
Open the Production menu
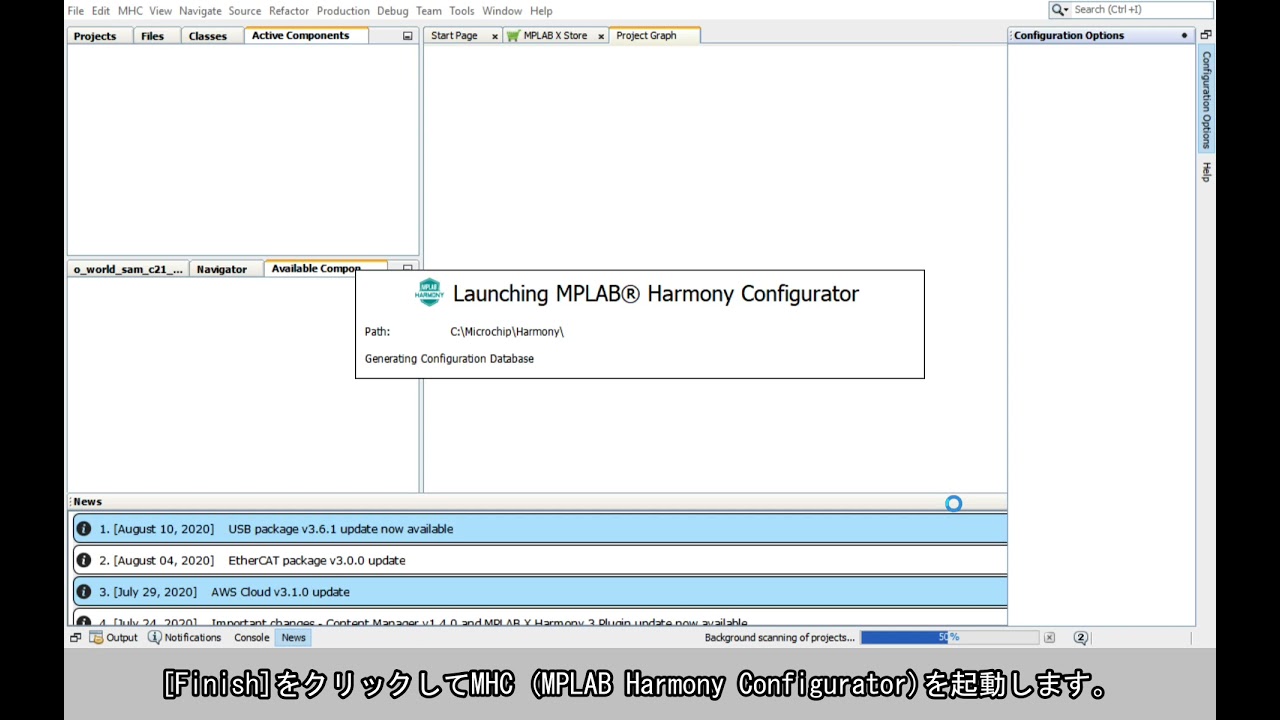tap(343, 11)
